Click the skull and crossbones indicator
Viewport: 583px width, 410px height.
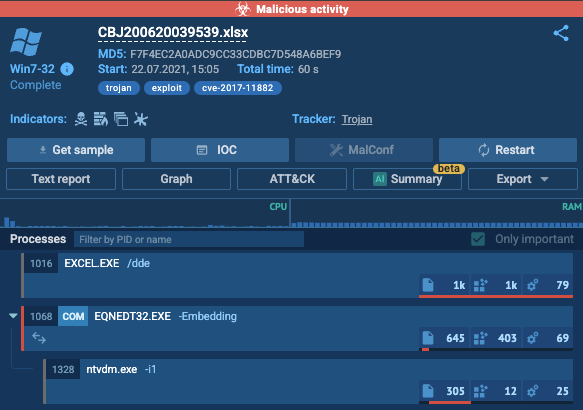tap(81, 119)
